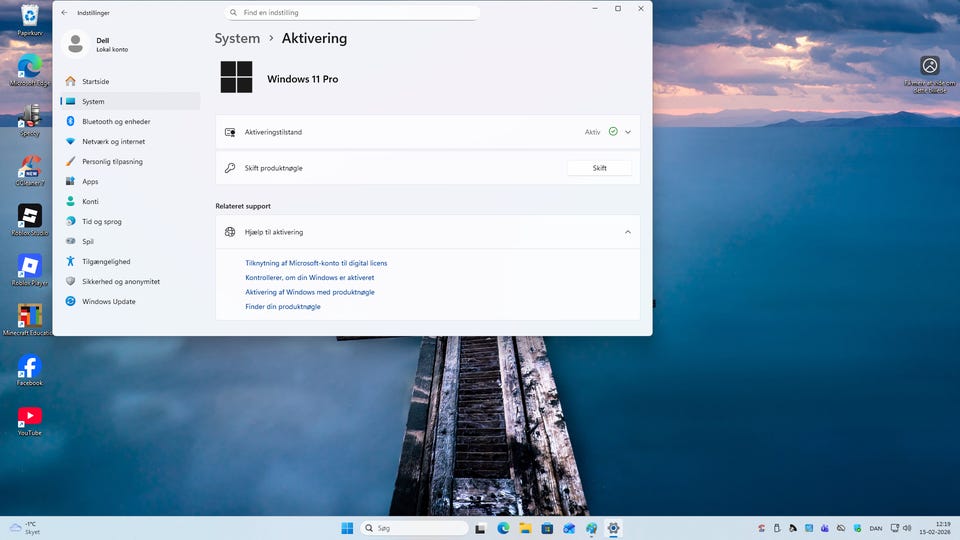Open link Finder din produktnøgle
The width and height of the screenshot is (960, 540).
point(283,307)
